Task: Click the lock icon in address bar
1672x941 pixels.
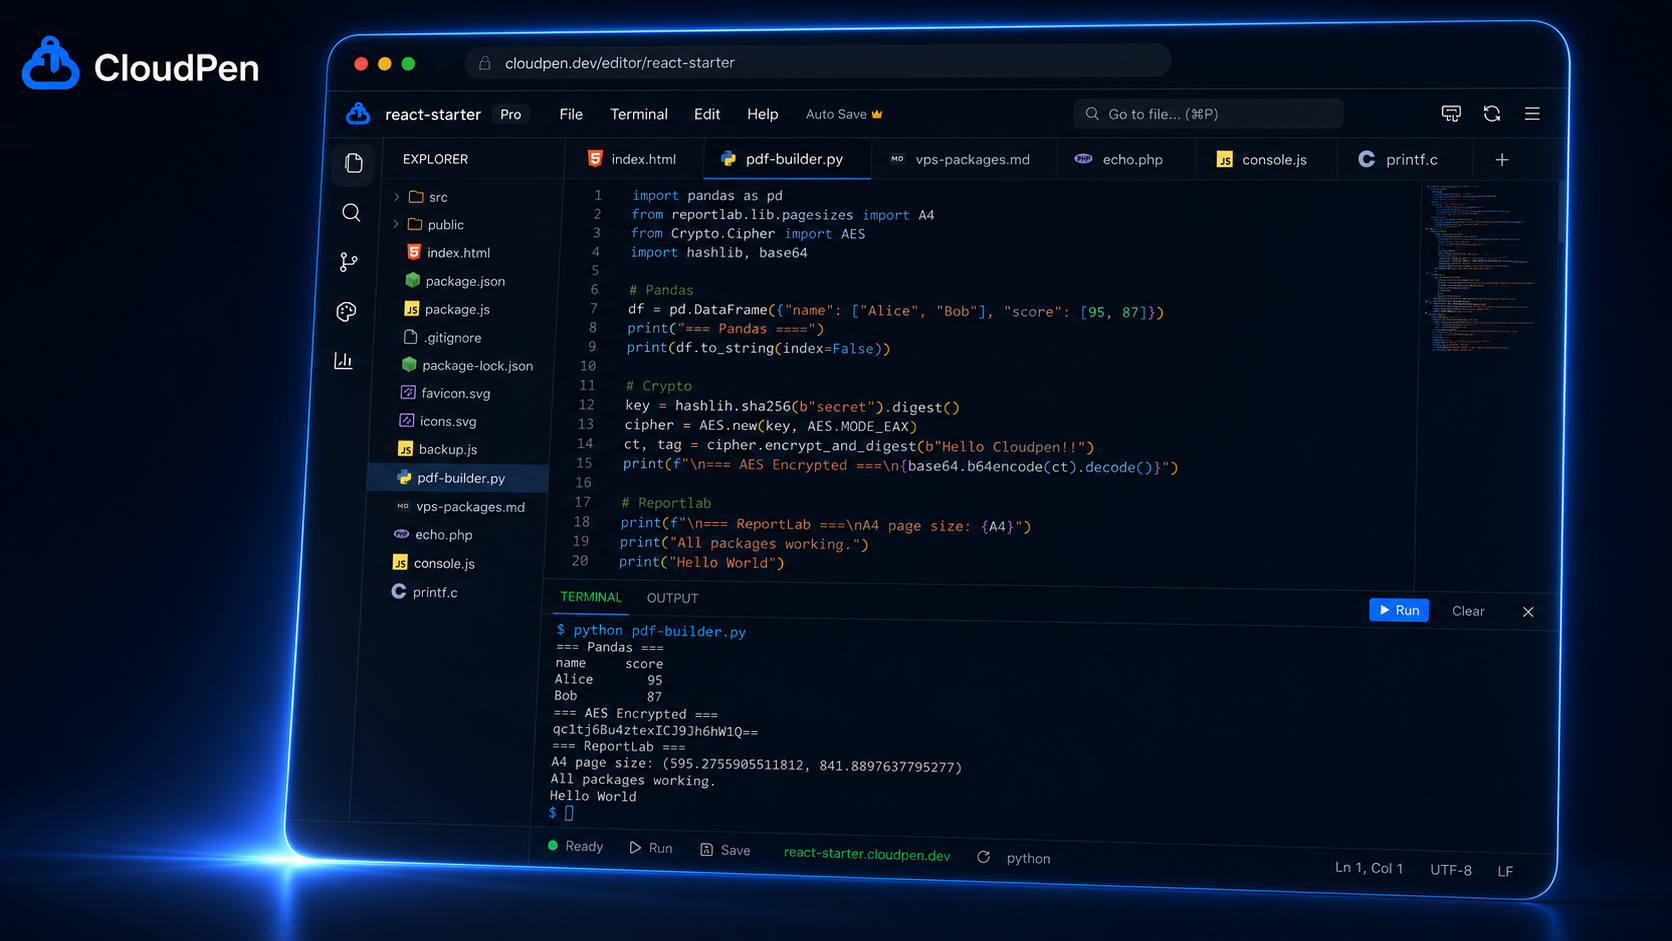Action: click(485, 63)
